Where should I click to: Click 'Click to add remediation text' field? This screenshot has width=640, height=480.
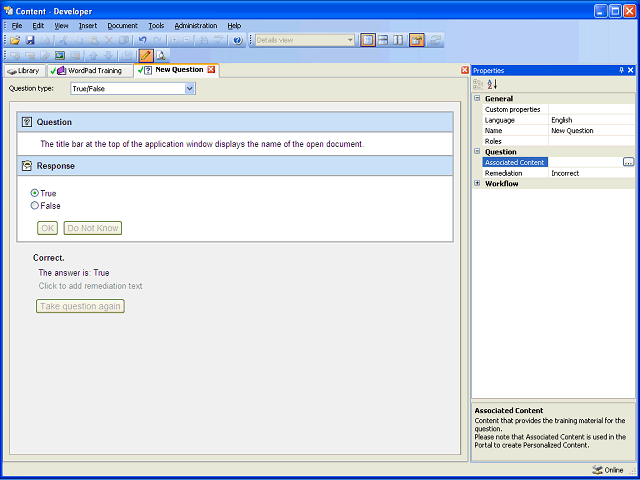coord(90,286)
